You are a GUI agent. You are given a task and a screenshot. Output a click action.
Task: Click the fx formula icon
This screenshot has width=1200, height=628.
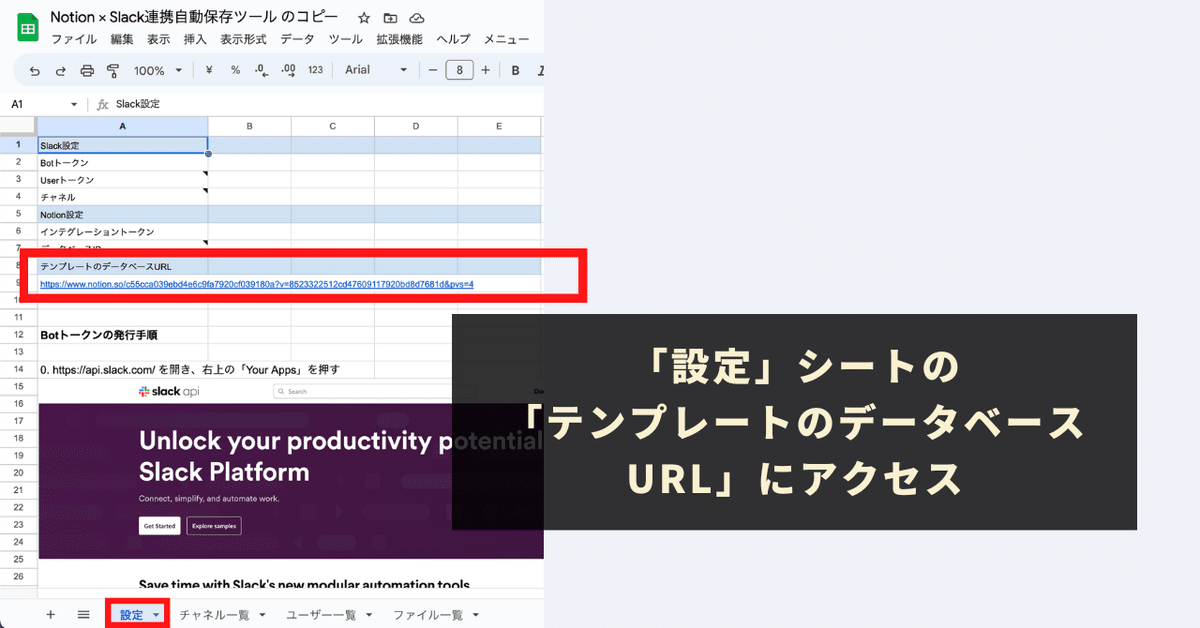coord(102,104)
